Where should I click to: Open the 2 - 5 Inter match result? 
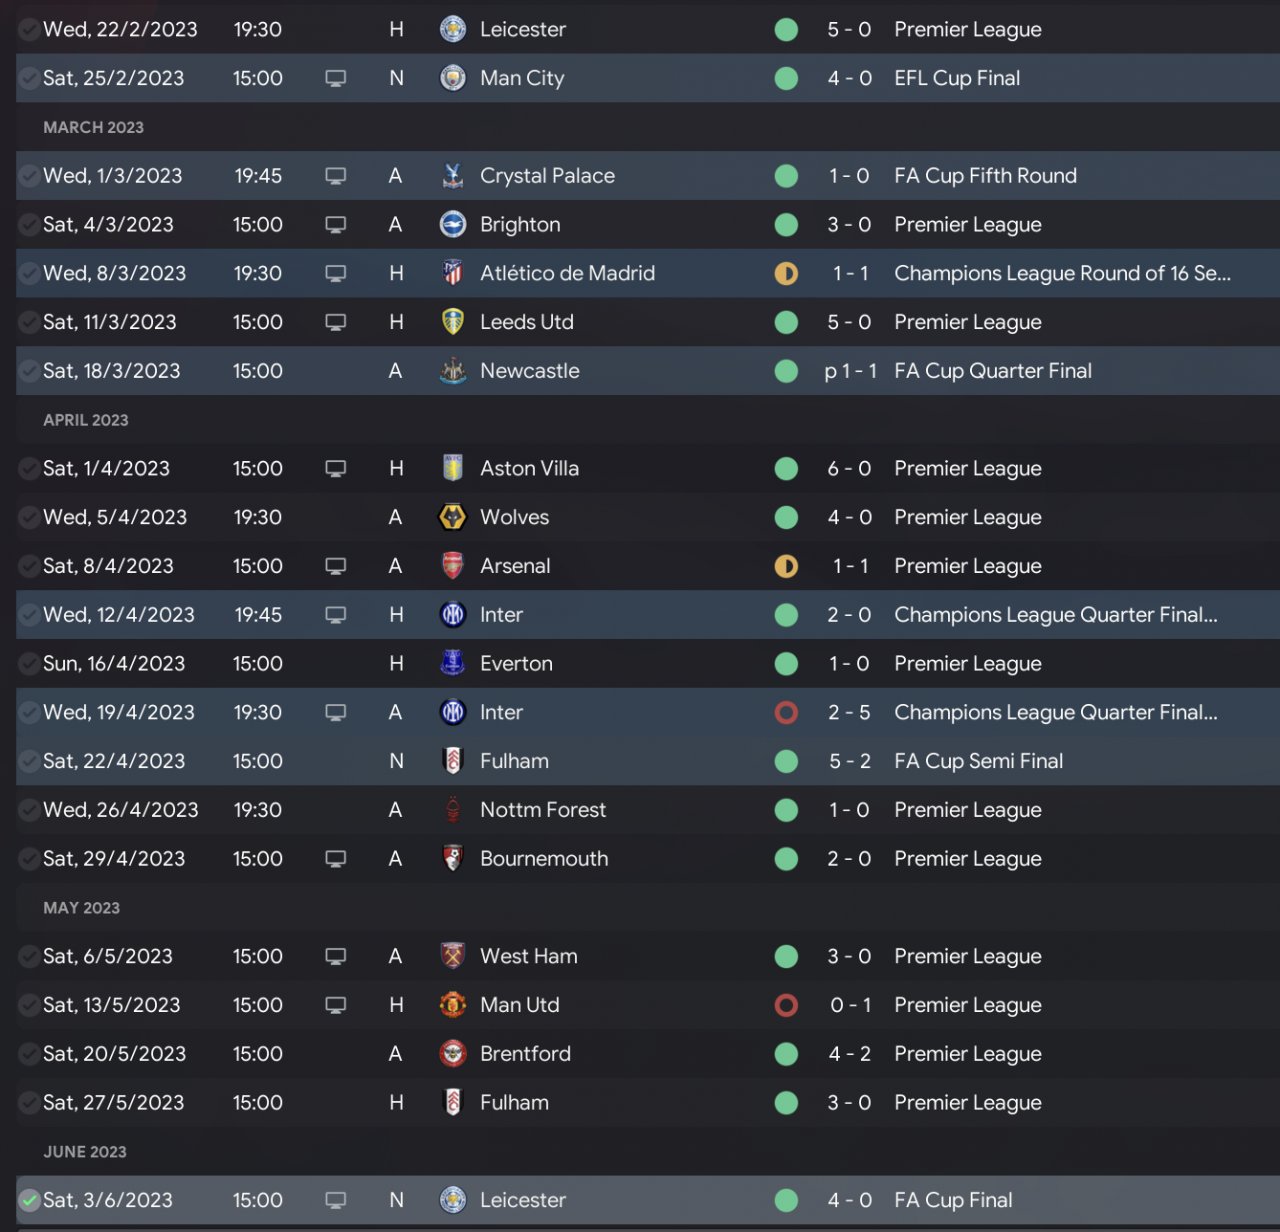849,712
